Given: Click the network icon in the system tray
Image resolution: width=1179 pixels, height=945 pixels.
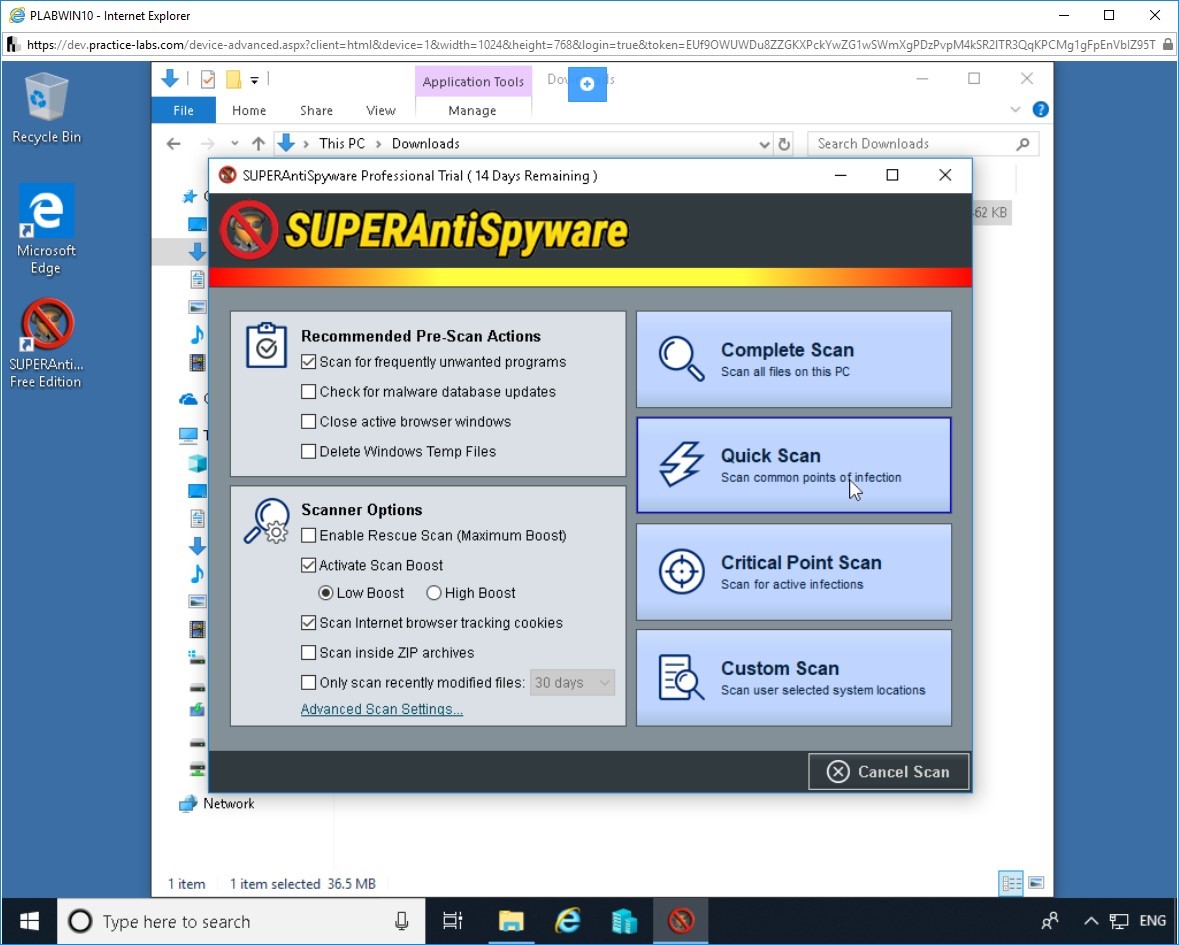Looking at the screenshot, I should [1119, 921].
